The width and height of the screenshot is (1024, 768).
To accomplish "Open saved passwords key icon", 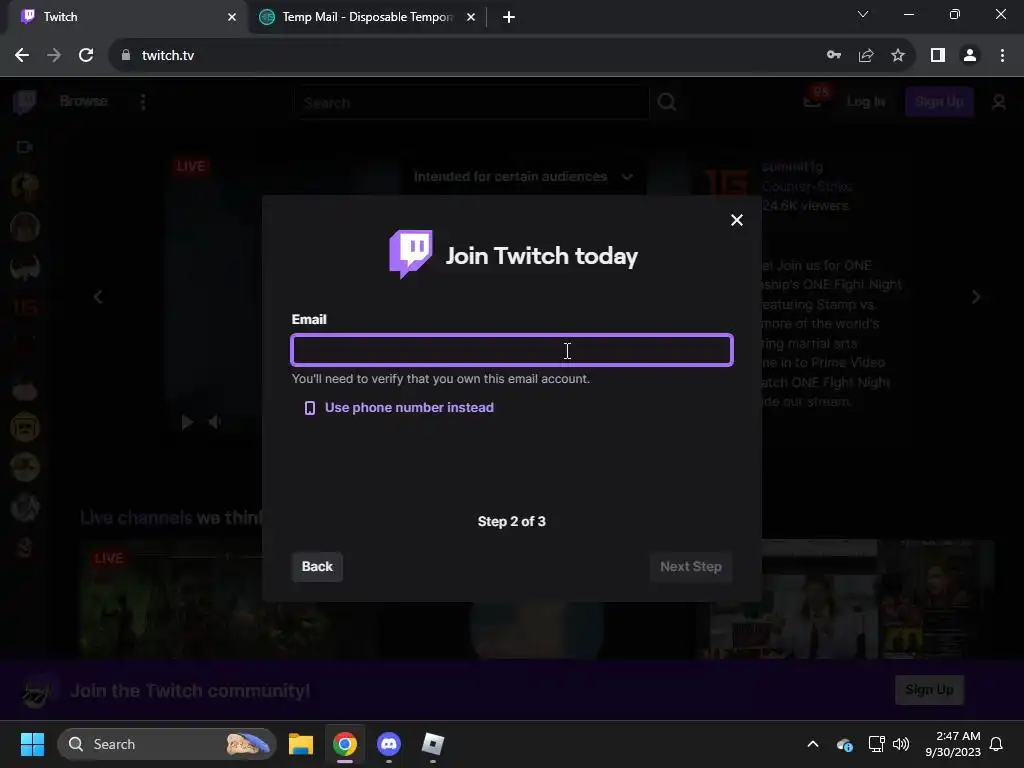I will coord(833,56).
